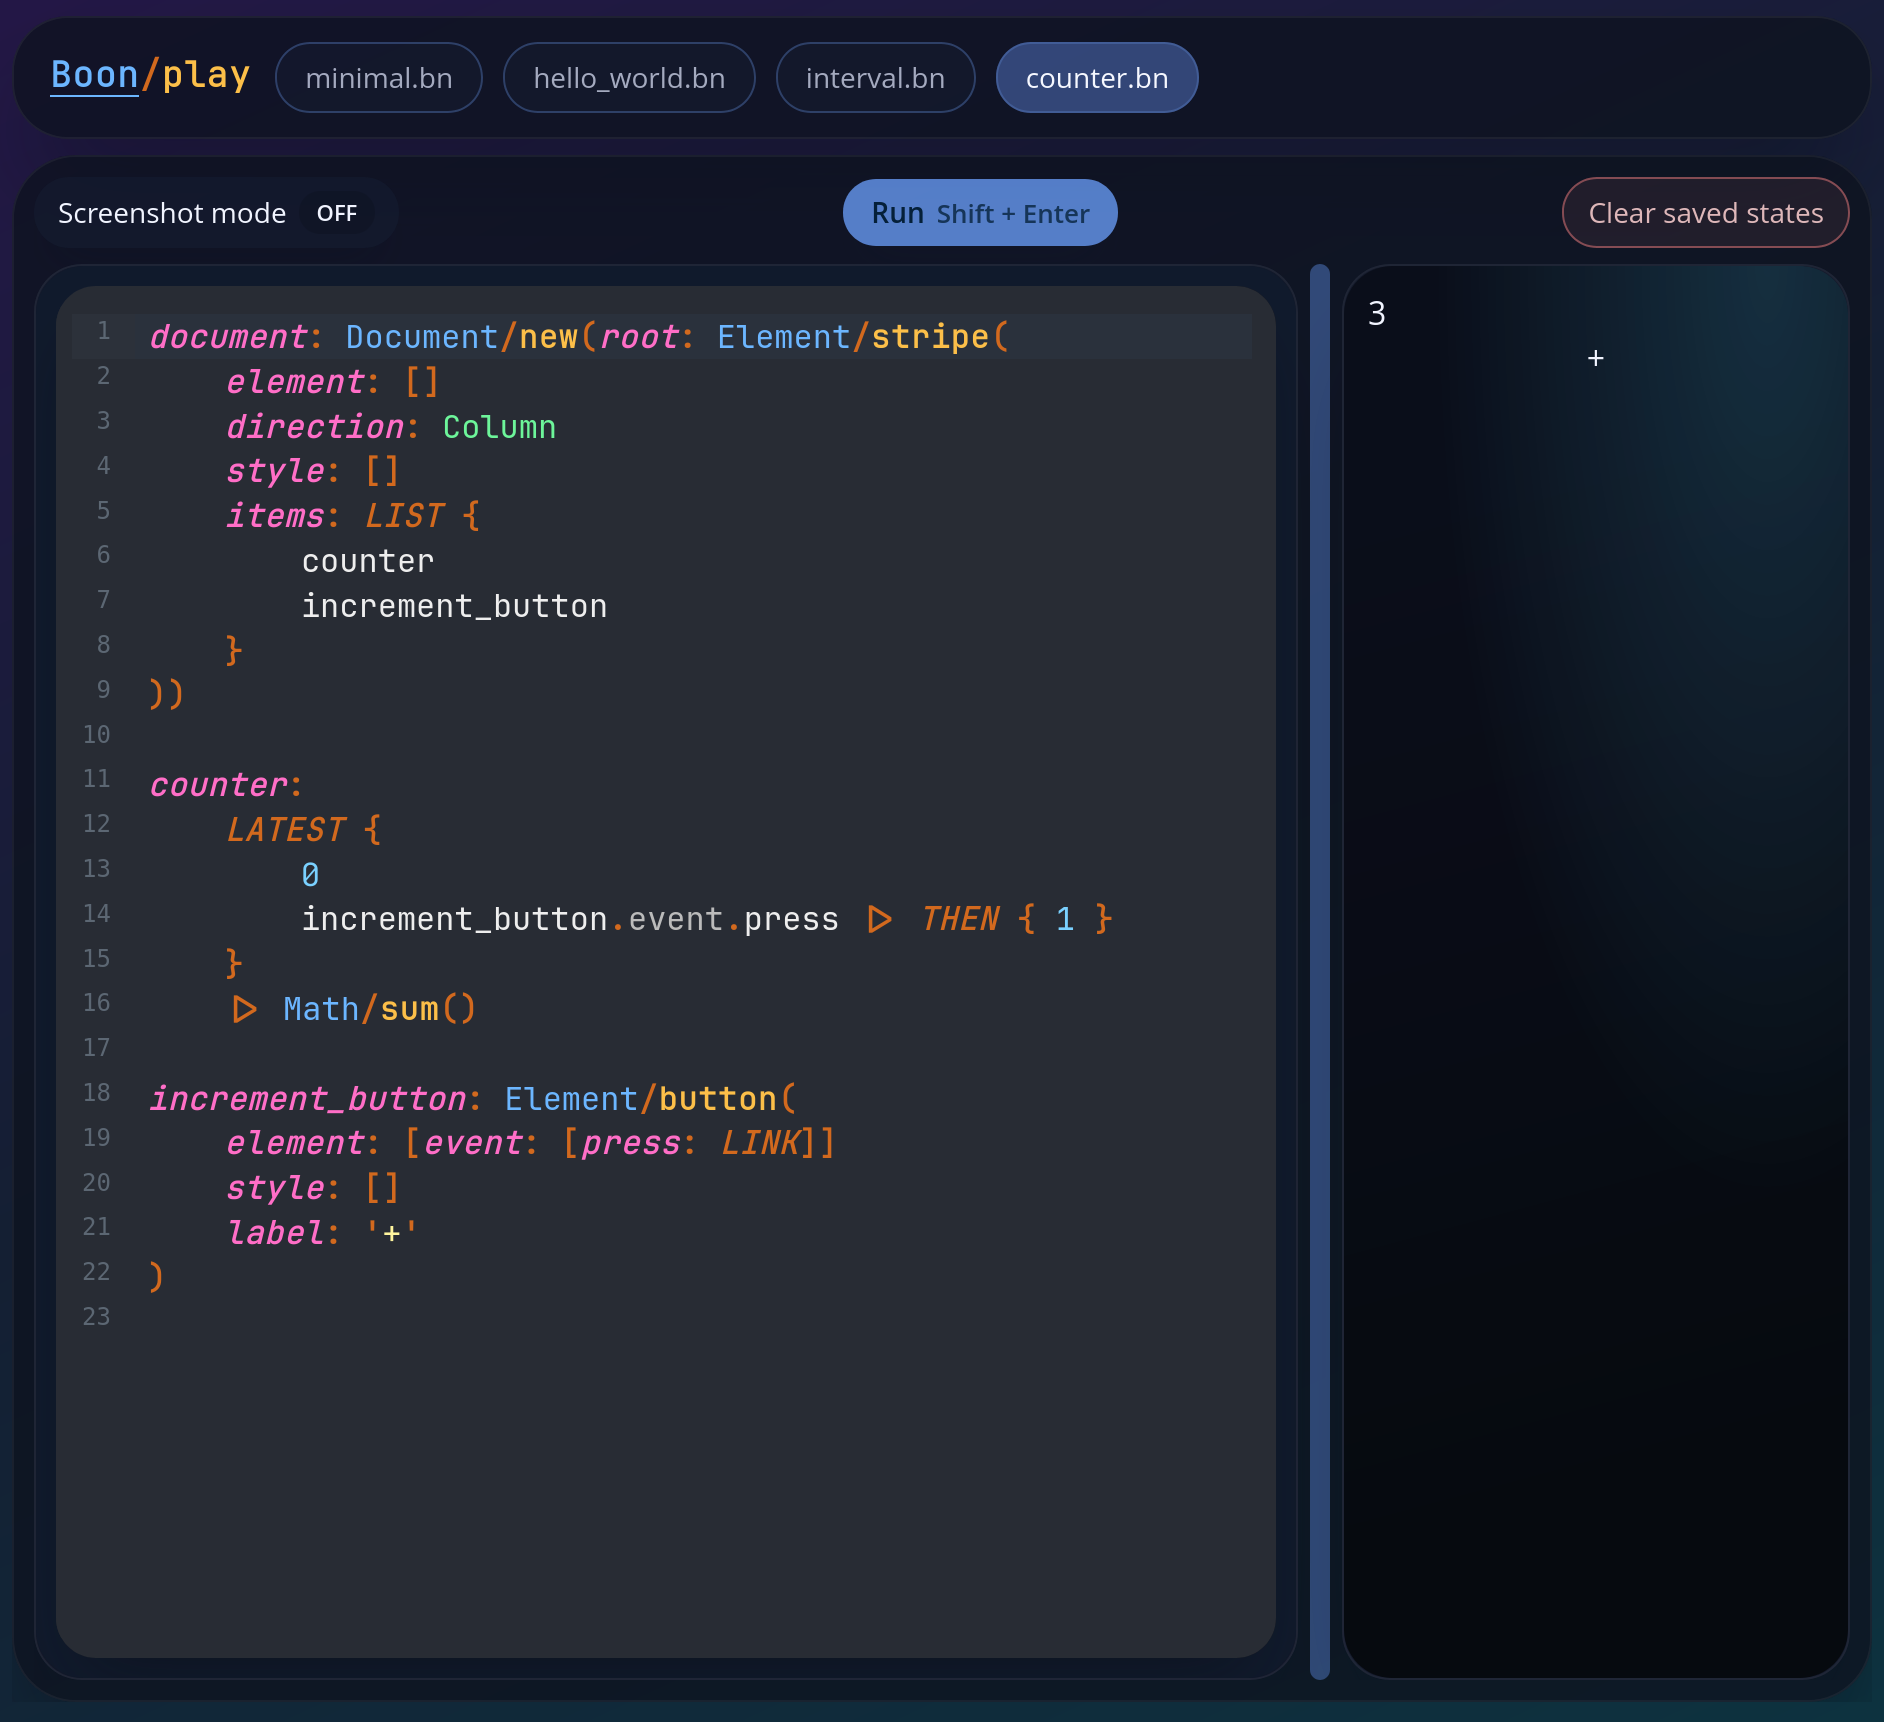Click the LINK keyword on line 19
This screenshot has height=1722, width=1884.
pyautogui.click(x=760, y=1143)
